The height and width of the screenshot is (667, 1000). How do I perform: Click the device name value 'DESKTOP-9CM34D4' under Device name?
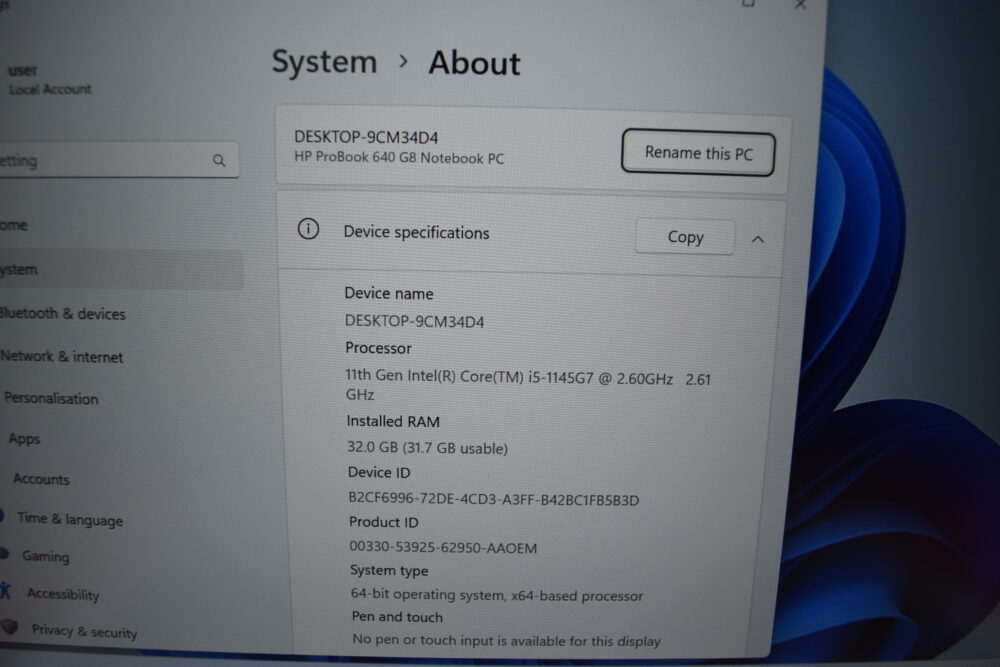415,321
